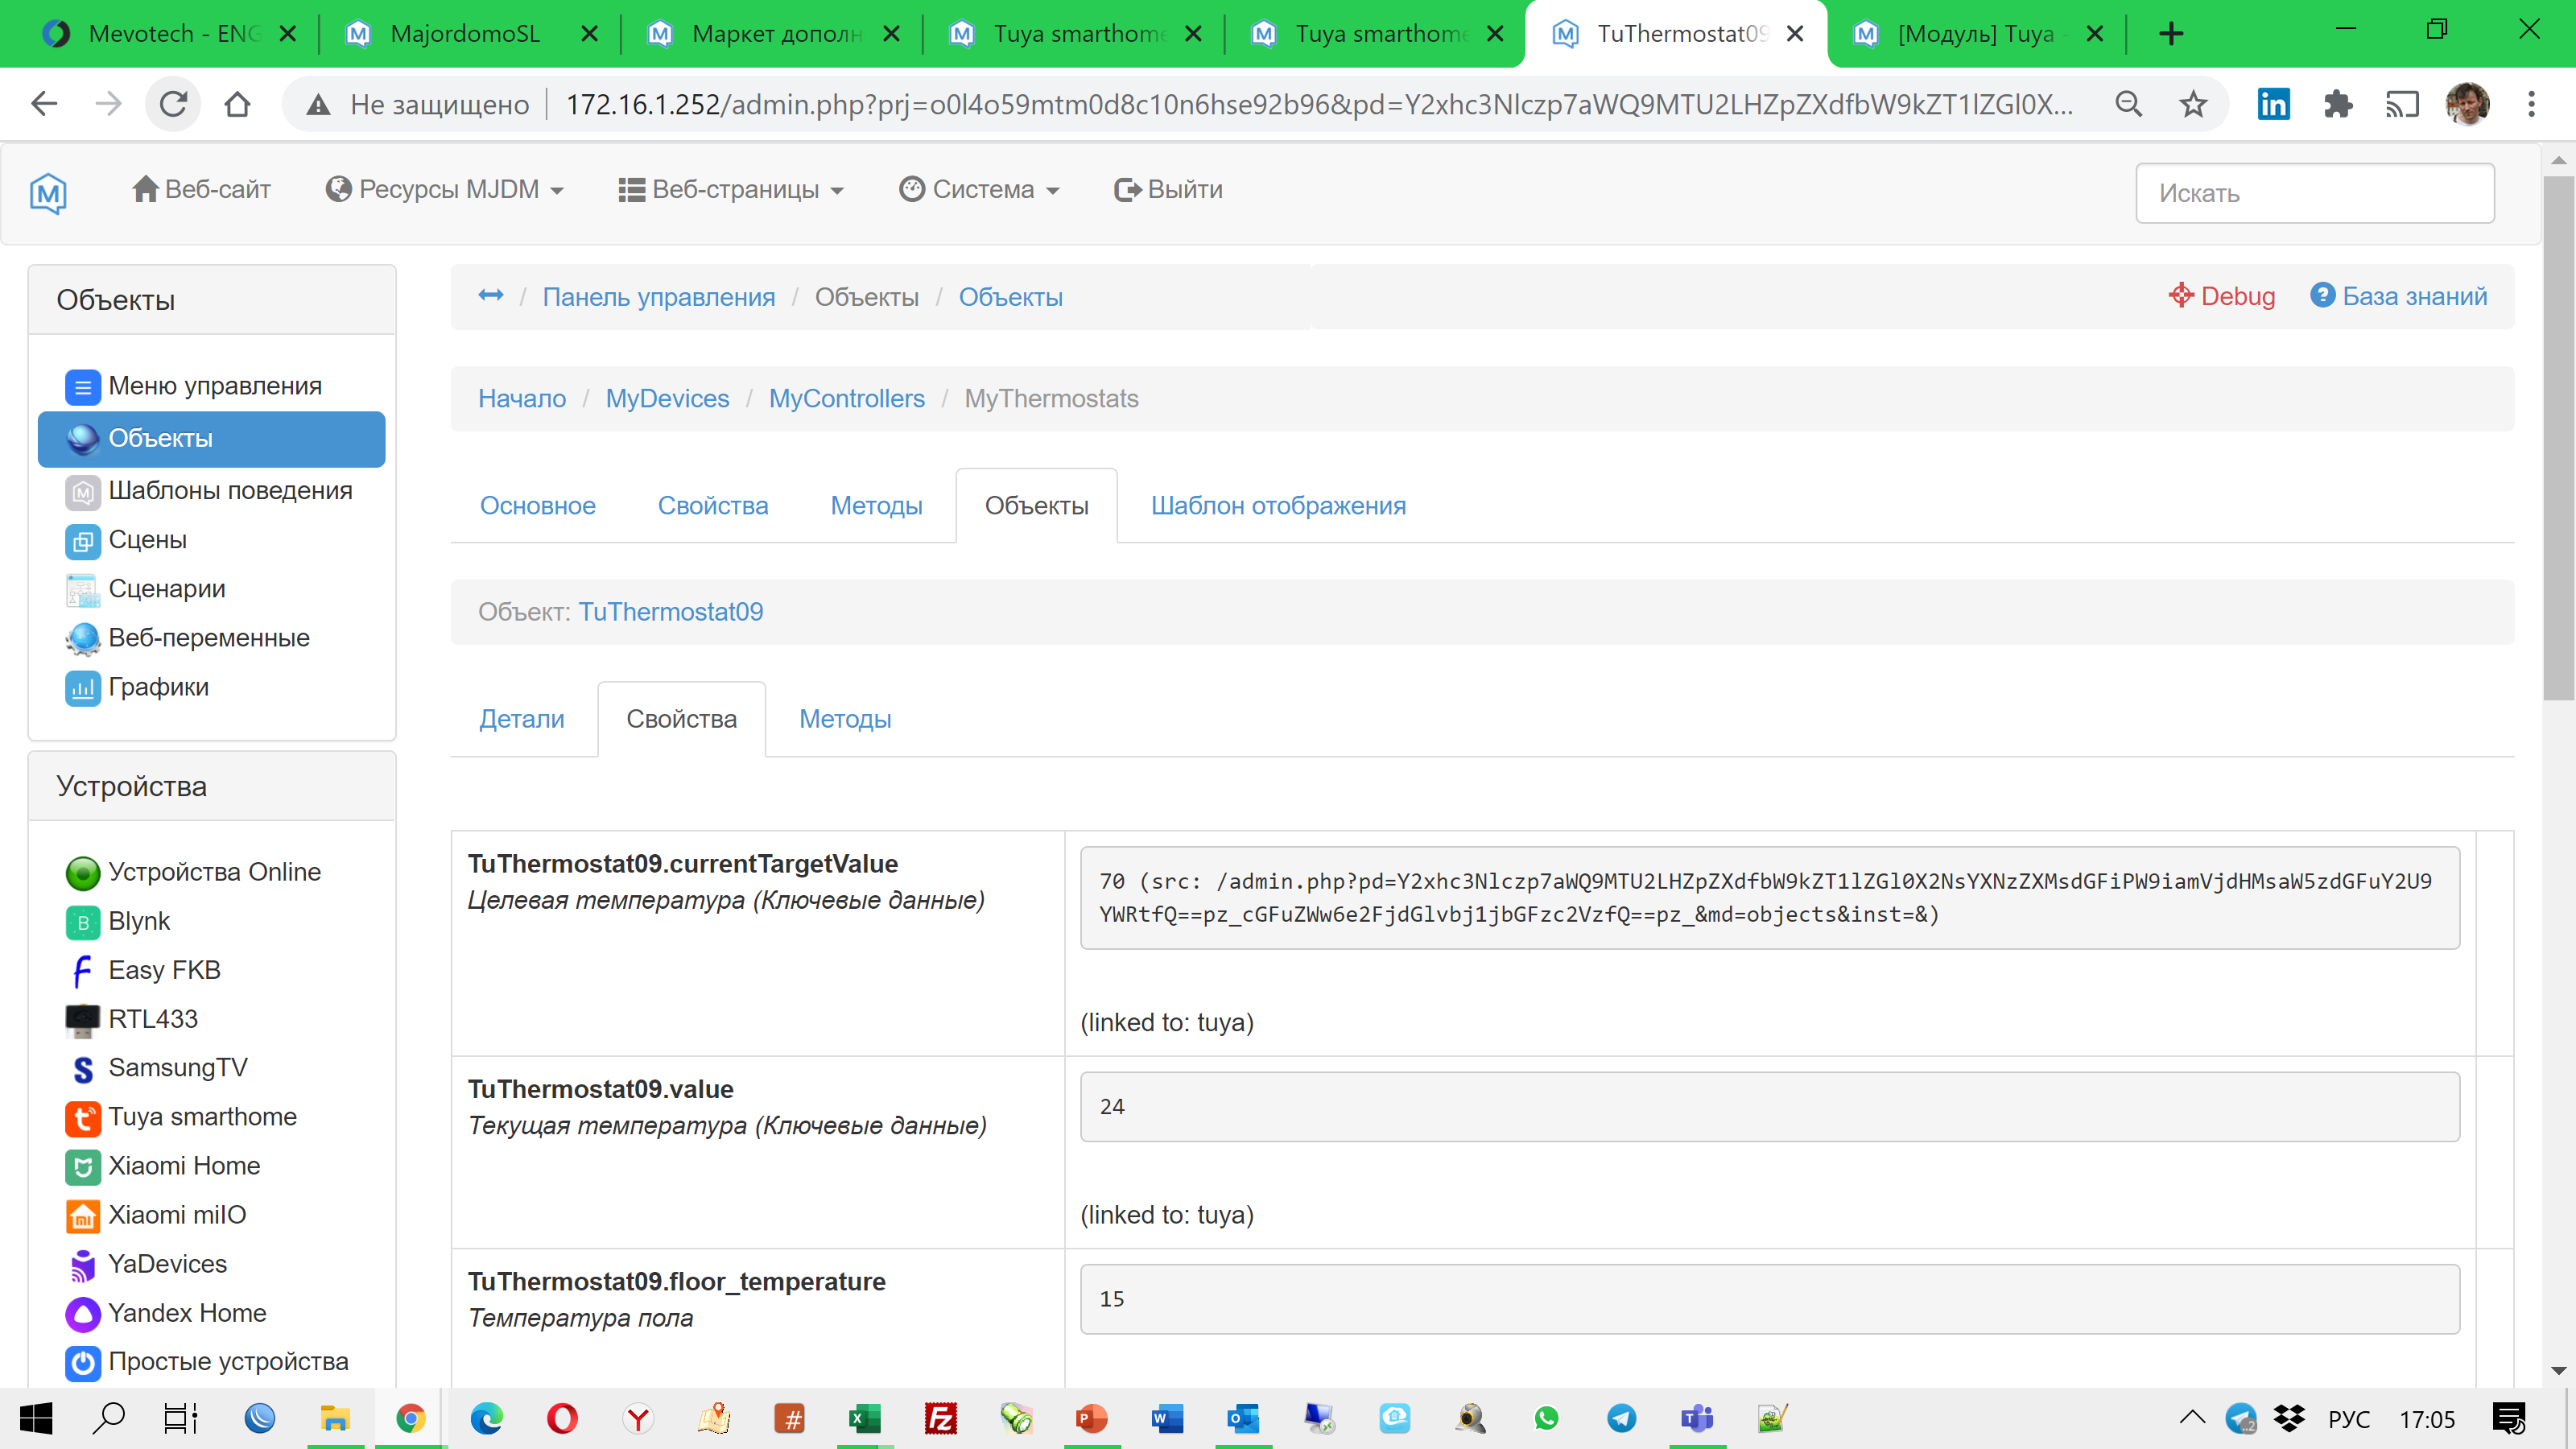Image resolution: width=2576 pixels, height=1449 pixels.
Task: Switch to the Шаблон отображения tab
Action: coord(1277,506)
